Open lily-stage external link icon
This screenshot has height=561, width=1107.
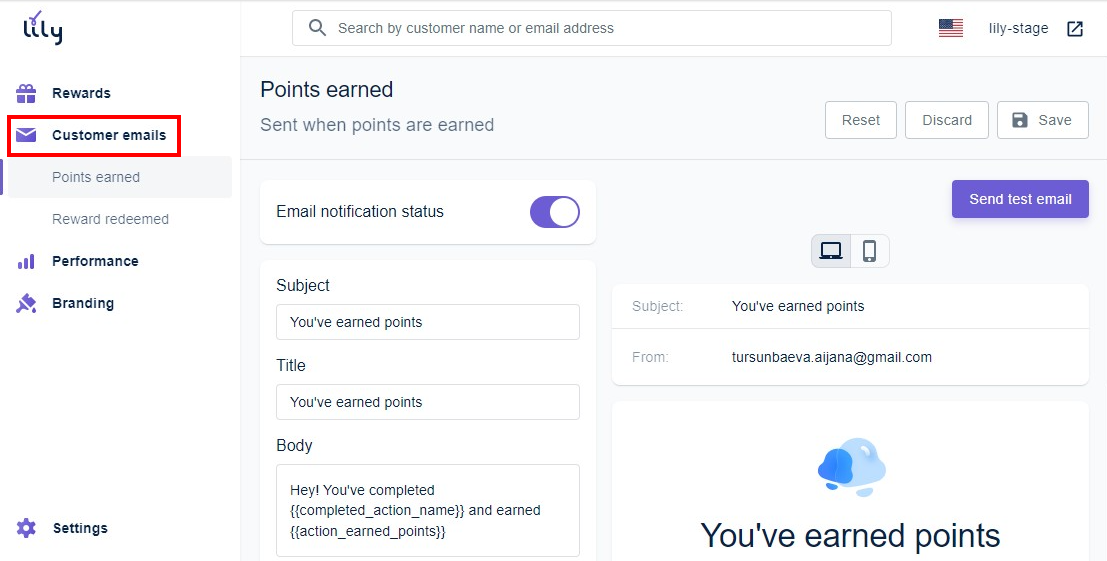point(1075,29)
